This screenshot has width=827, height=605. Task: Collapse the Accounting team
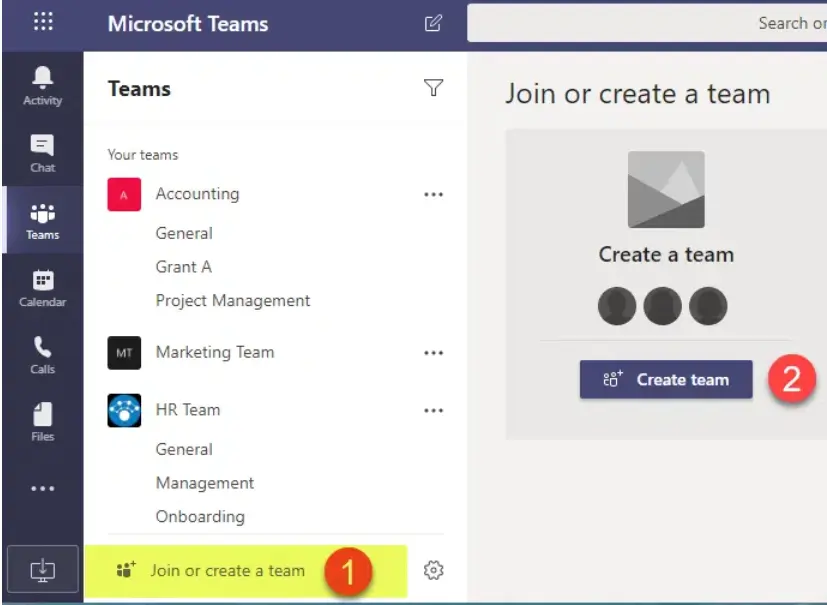point(197,194)
